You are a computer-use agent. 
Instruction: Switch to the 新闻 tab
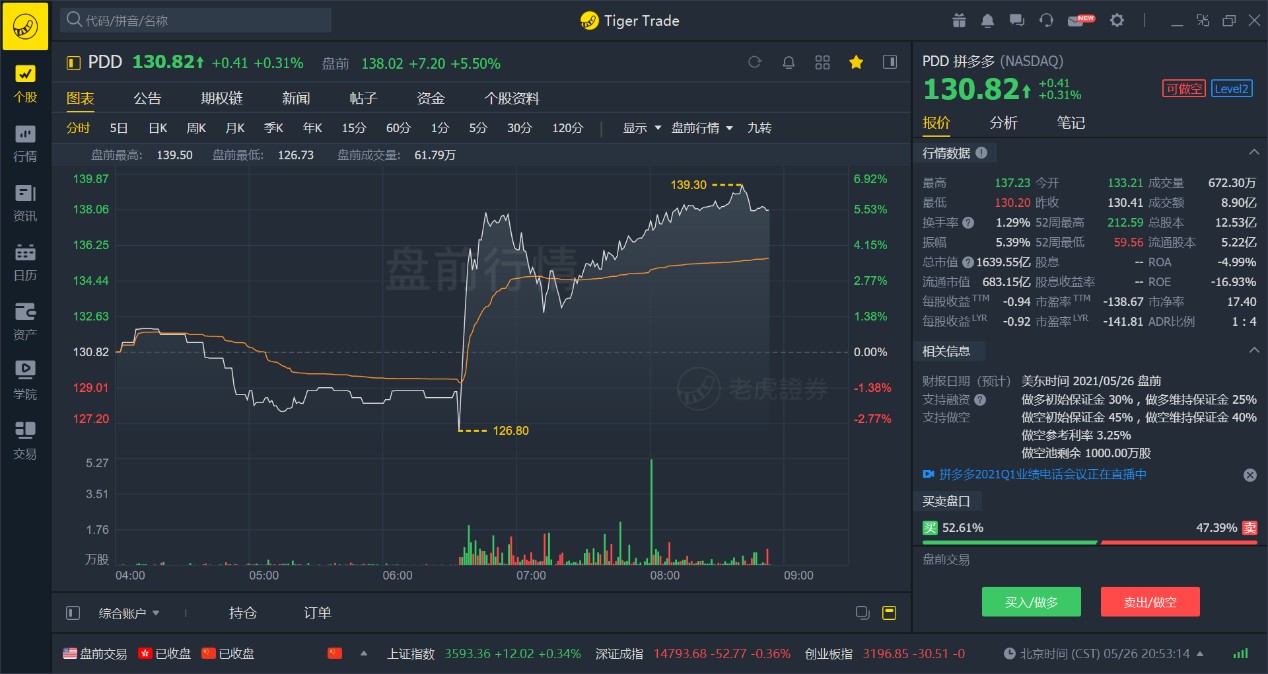tap(296, 98)
